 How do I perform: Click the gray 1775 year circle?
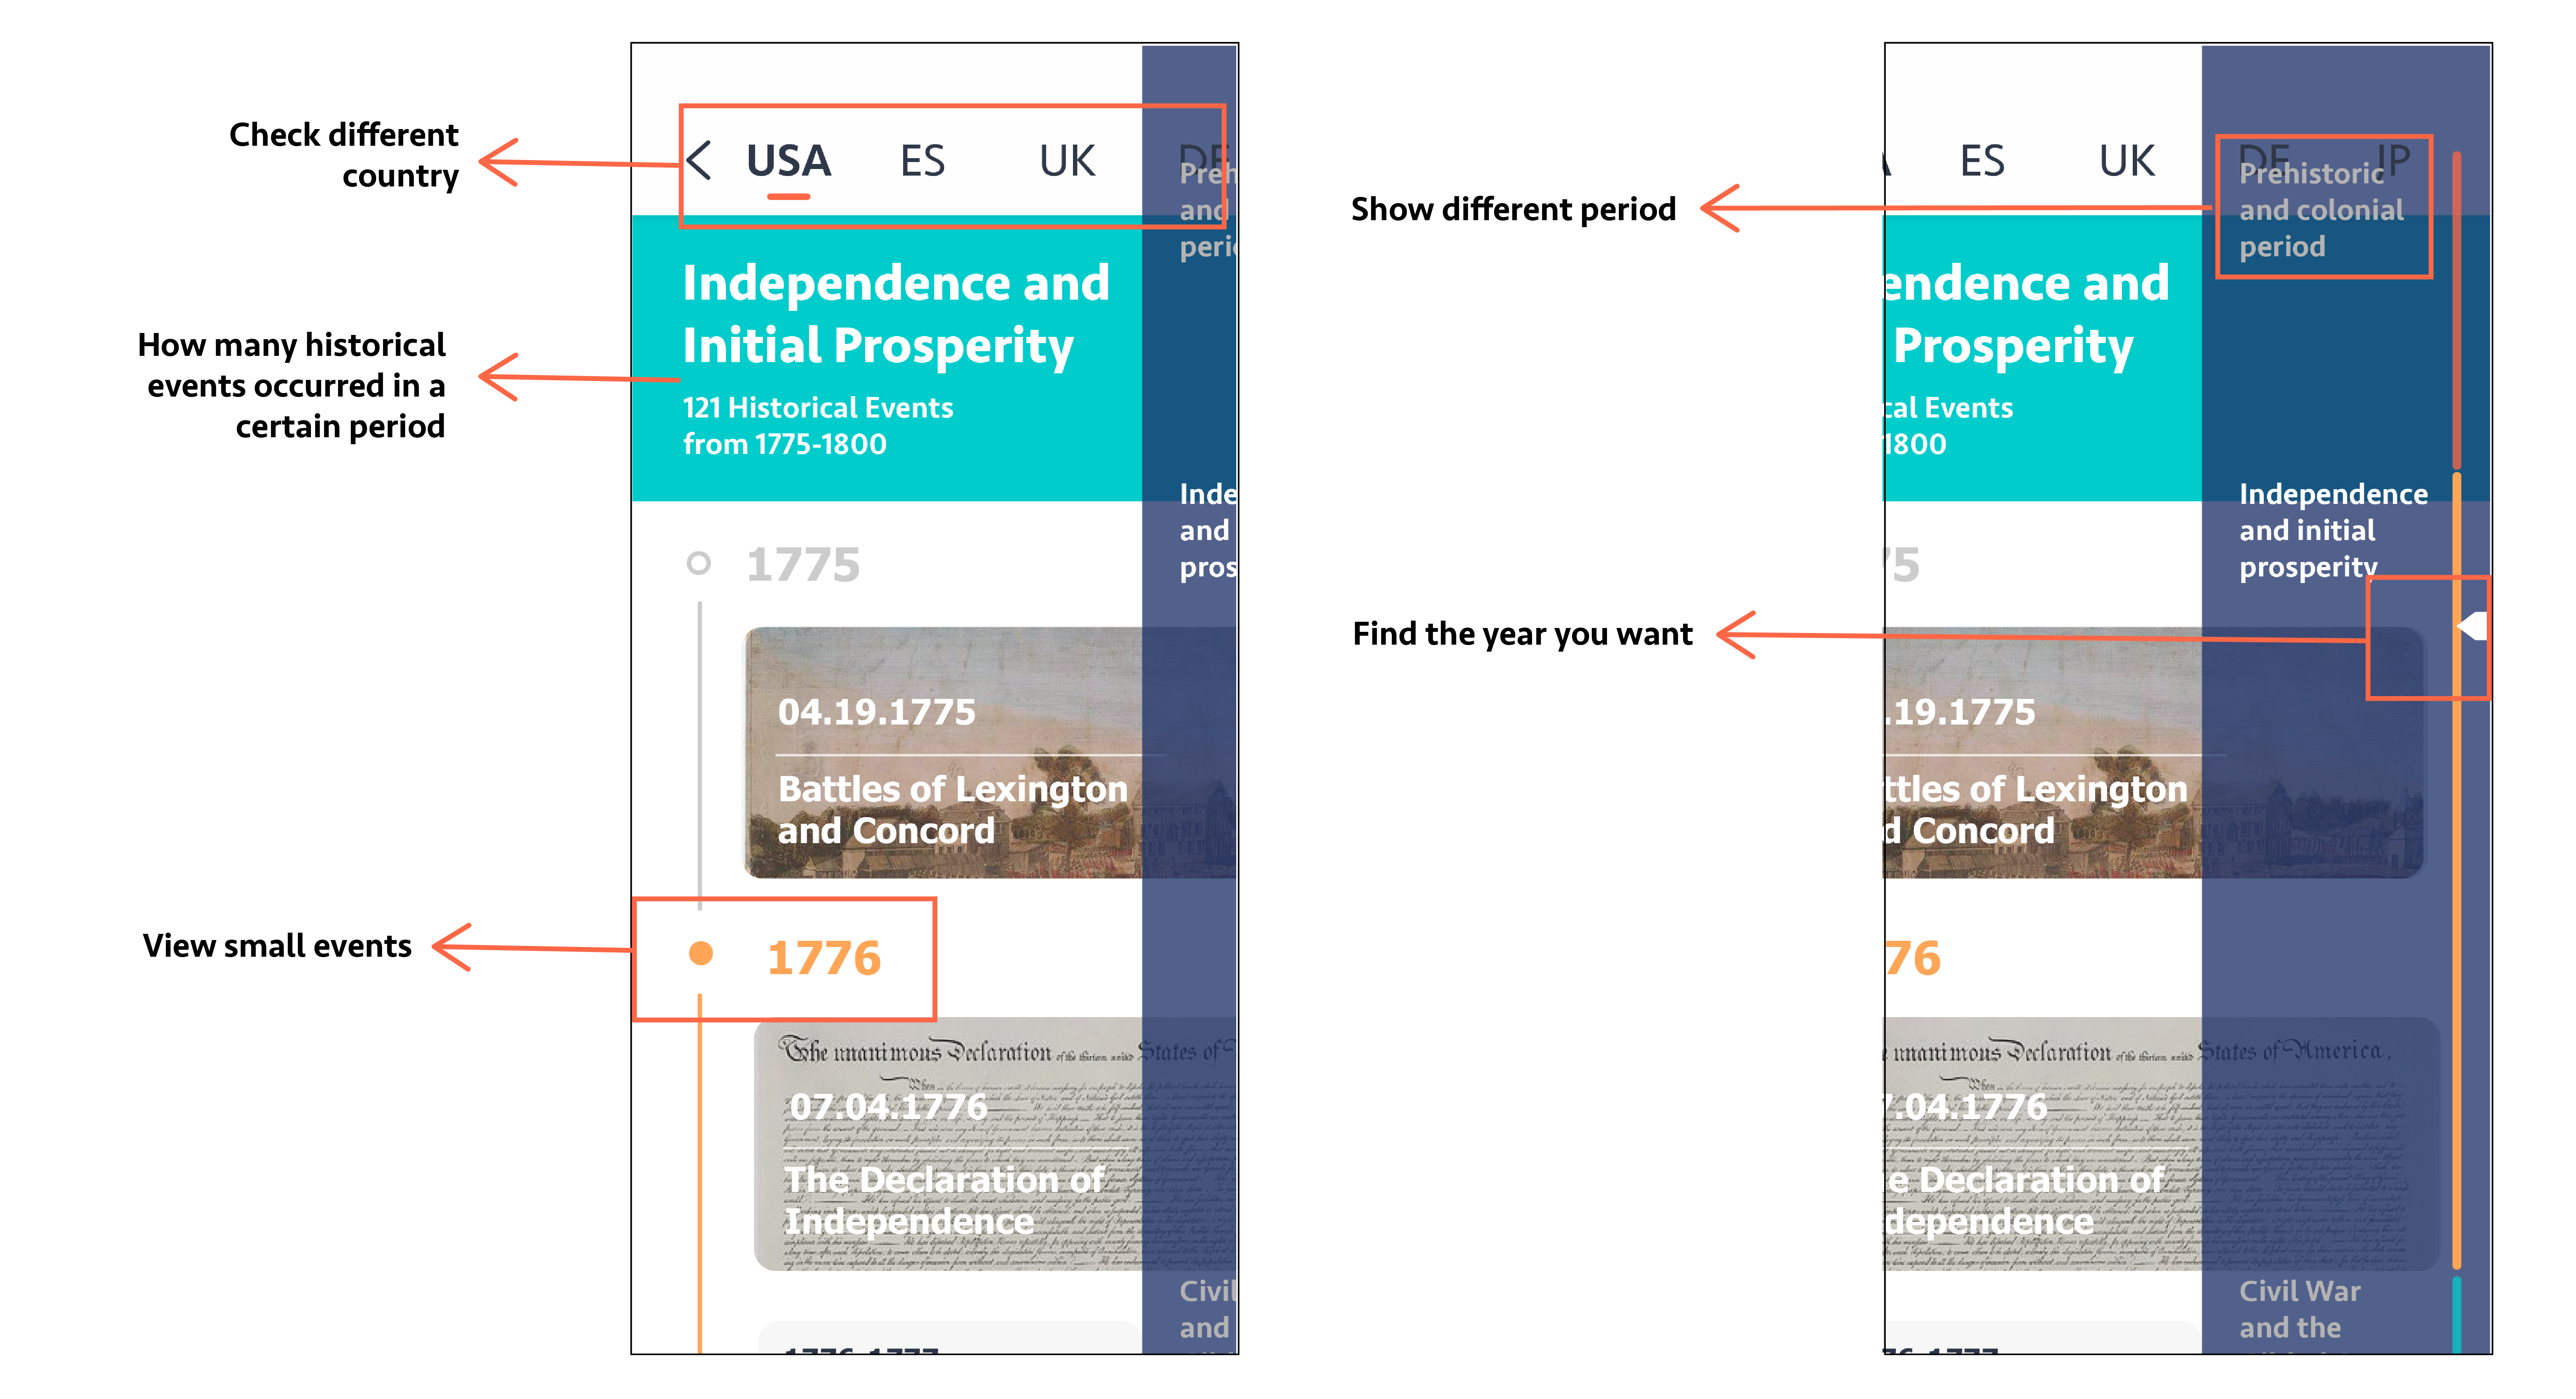[699, 563]
